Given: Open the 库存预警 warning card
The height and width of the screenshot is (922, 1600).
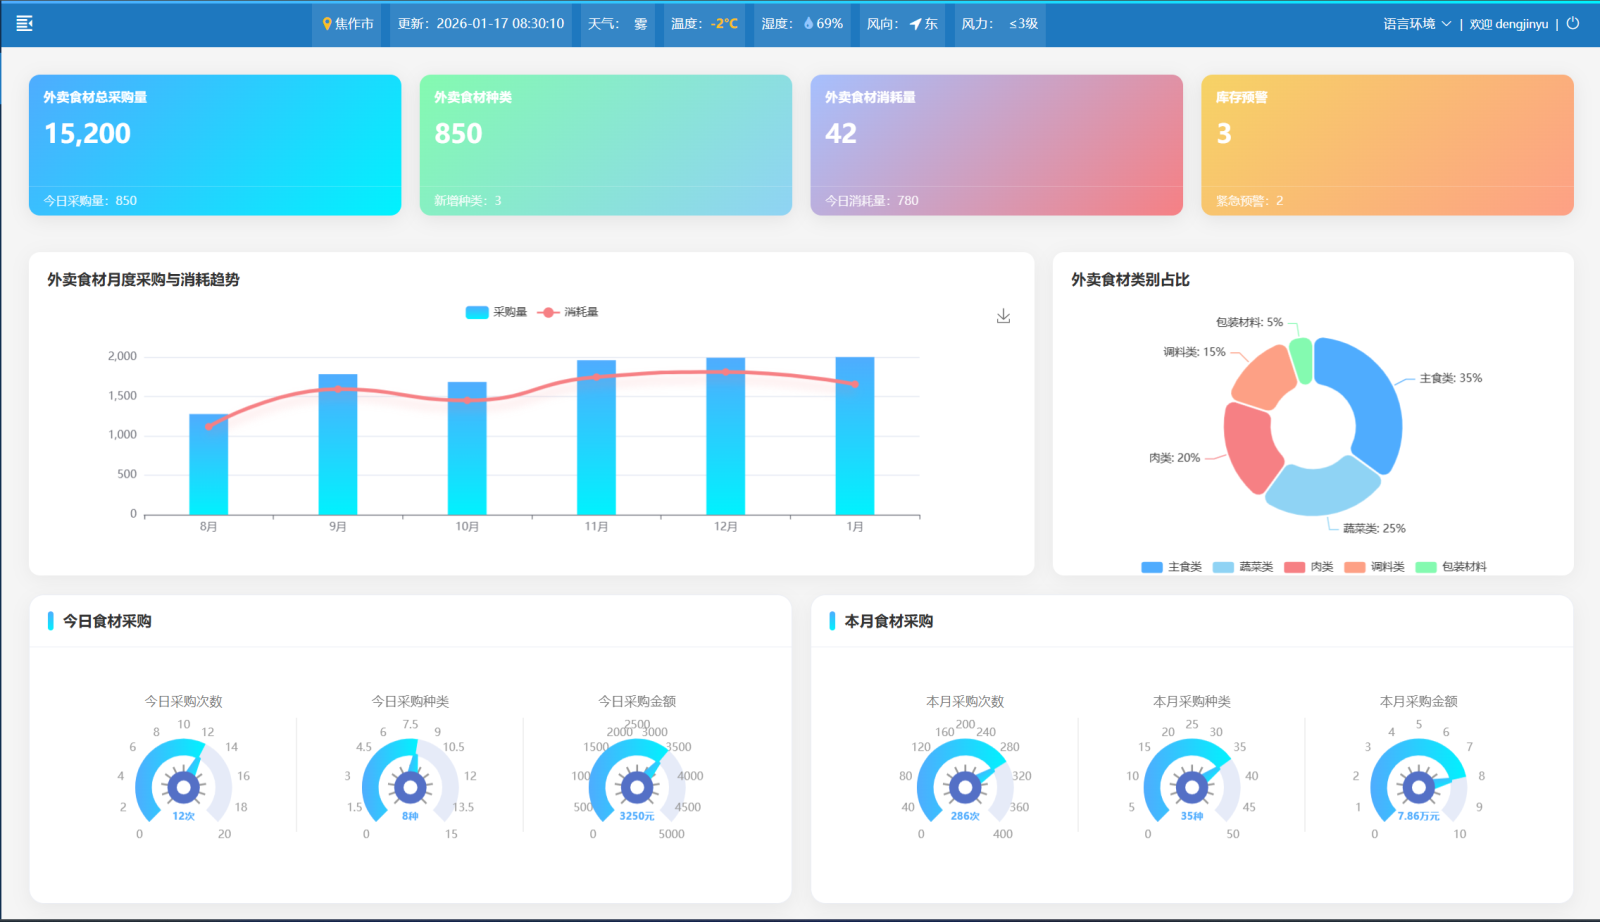Looking at the screenshot, I should [x=1387, y=144].
